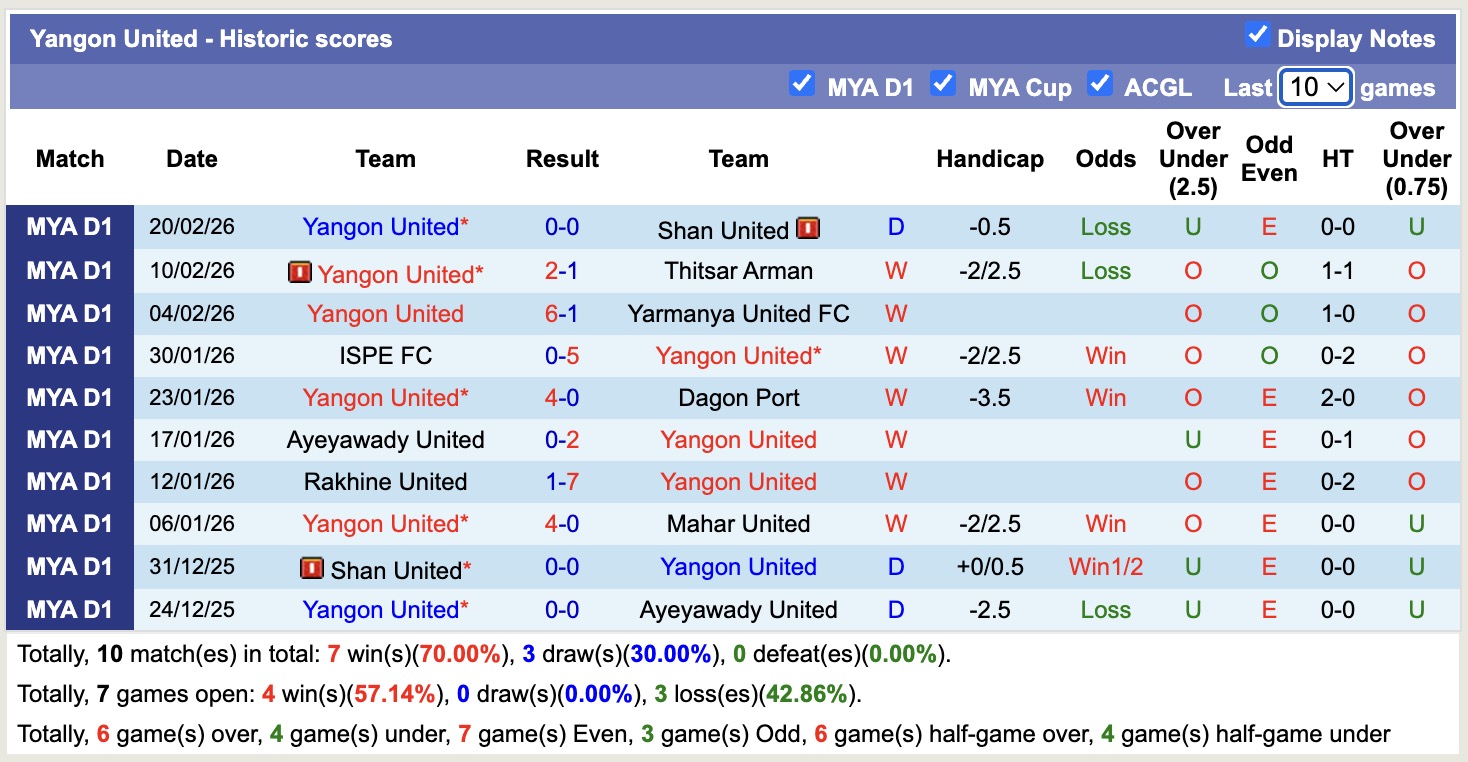This screenshot has width=1468, height=762.
Task: Select the Handicap column header
Action: pos(989,158)
